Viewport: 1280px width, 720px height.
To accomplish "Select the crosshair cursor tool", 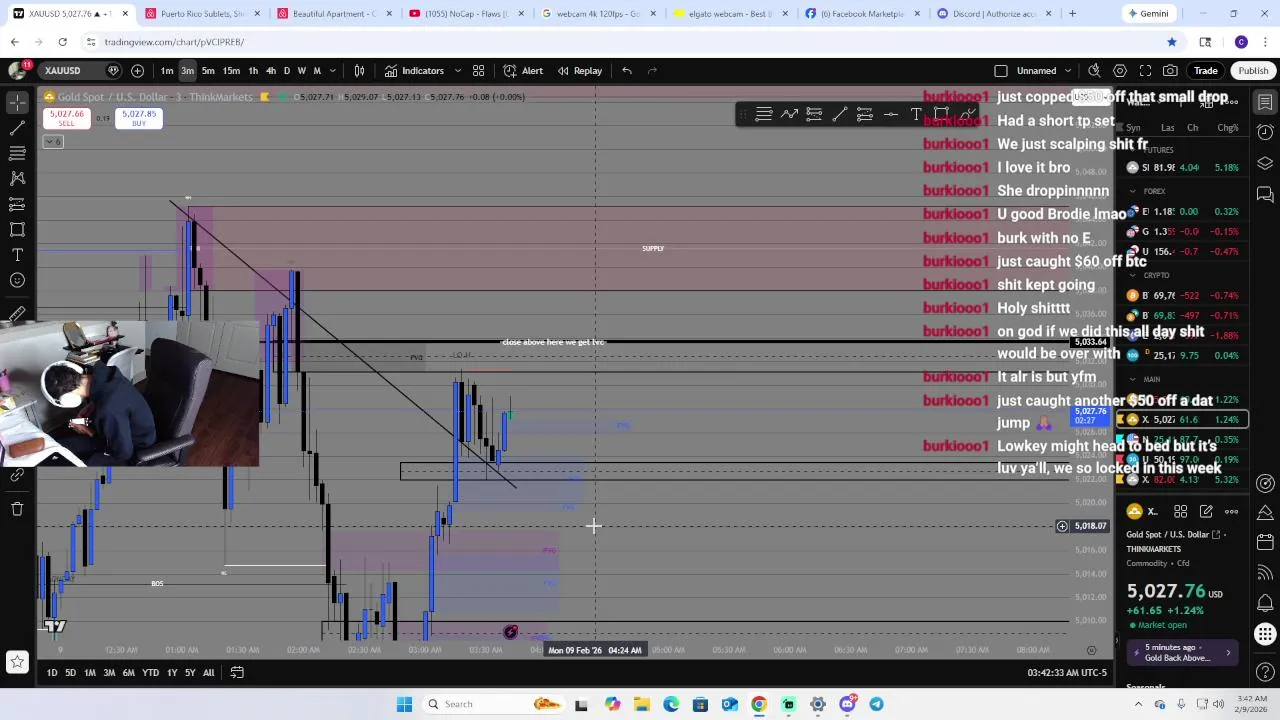I will click(x=17, y=103).
